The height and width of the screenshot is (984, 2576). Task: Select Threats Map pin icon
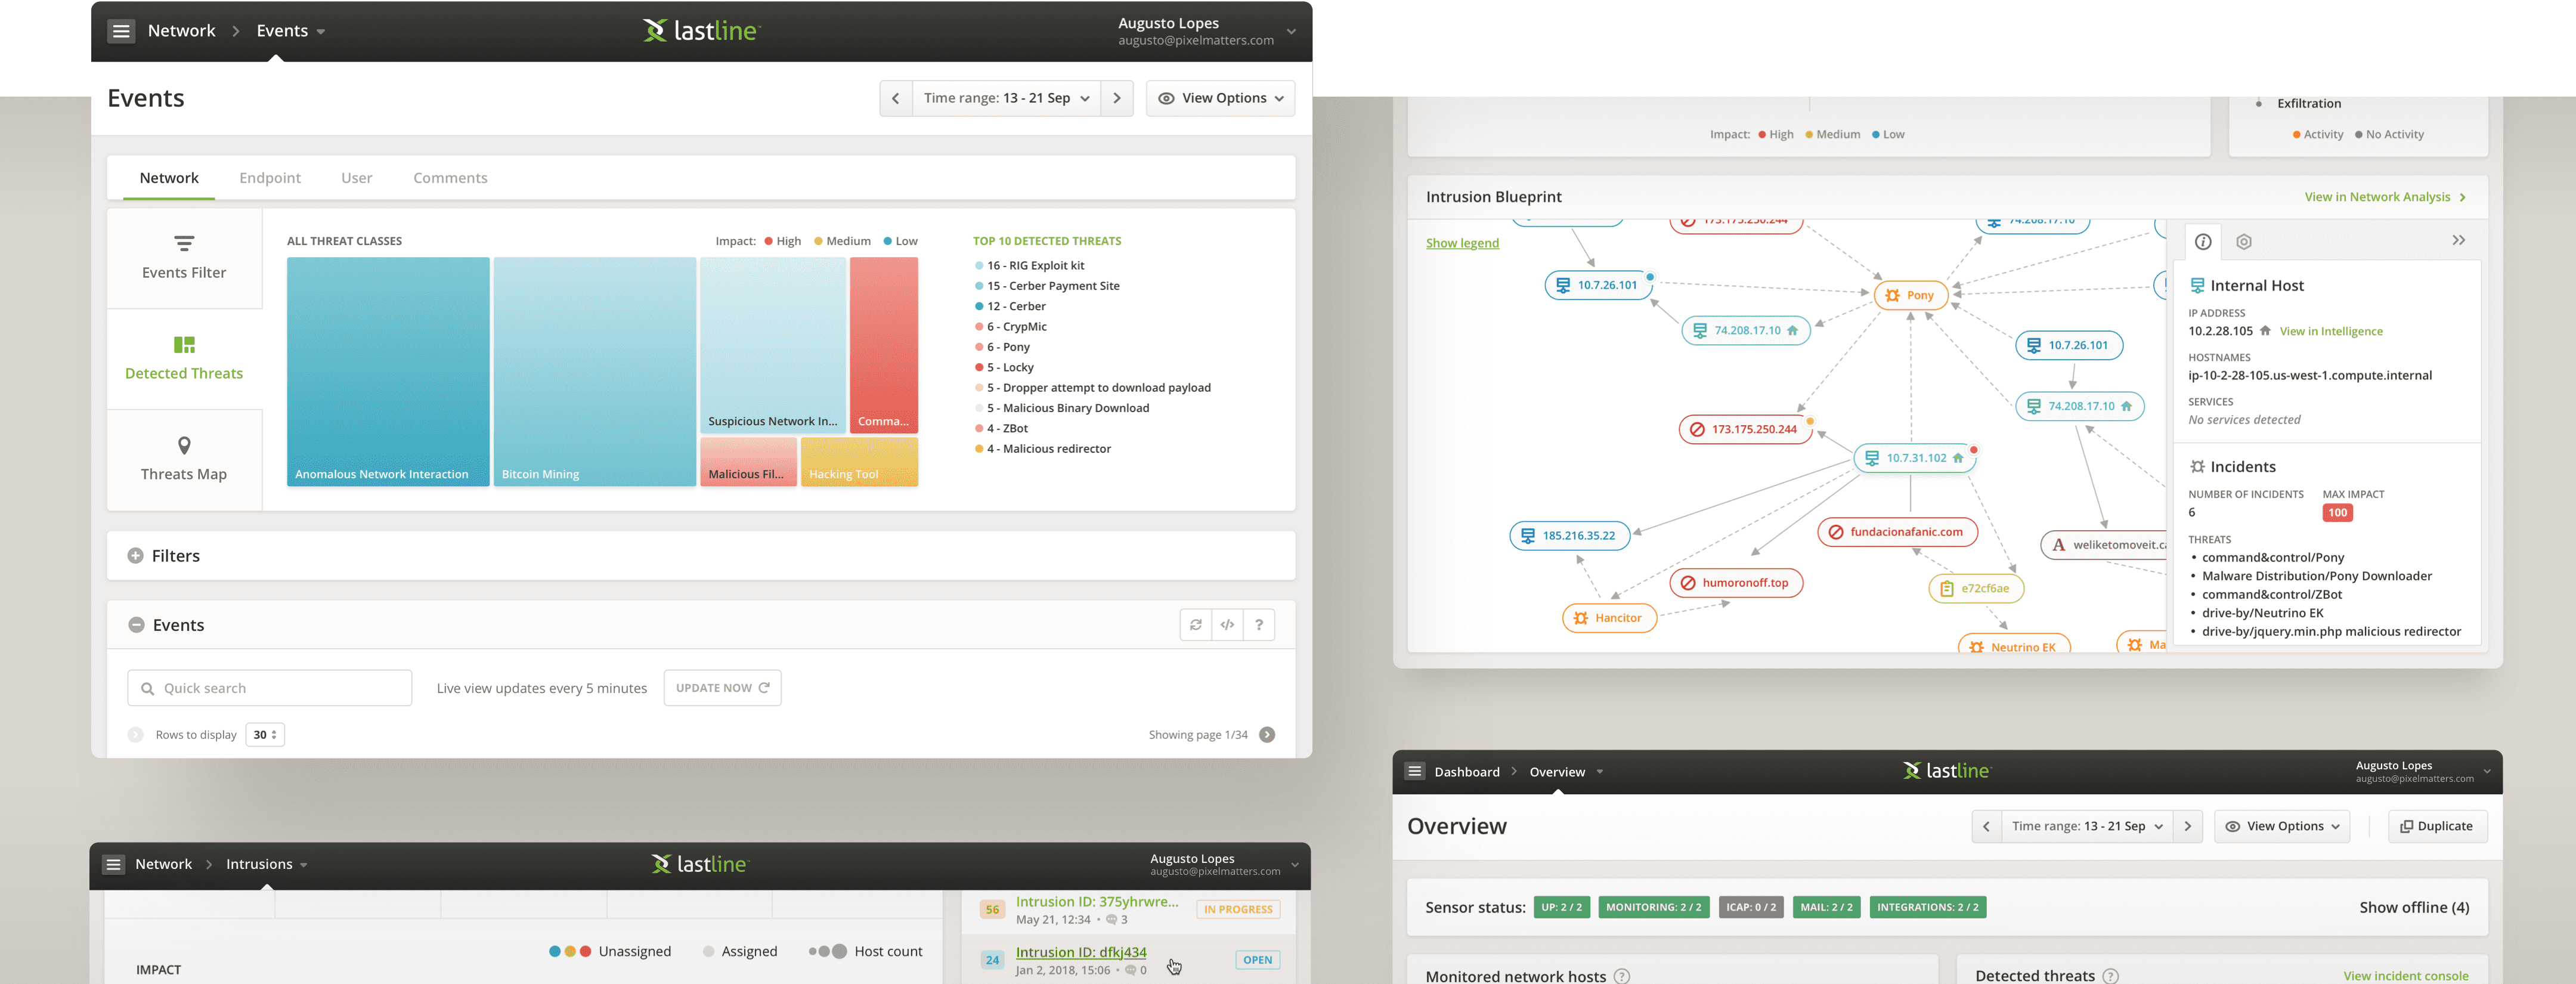point(184,446)
